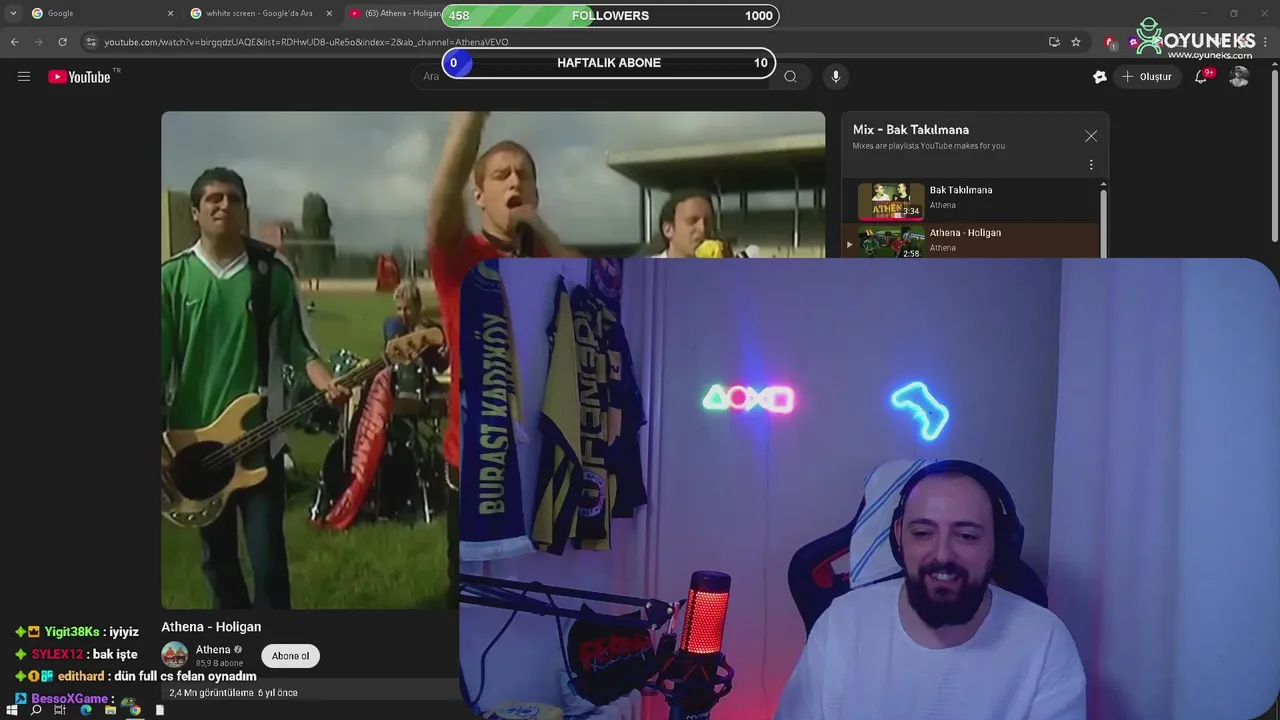Click the sparkle icon beside Oluştur
Image resolution: width=1280 pixels, height=720 pixels.
pos(1100,76)
